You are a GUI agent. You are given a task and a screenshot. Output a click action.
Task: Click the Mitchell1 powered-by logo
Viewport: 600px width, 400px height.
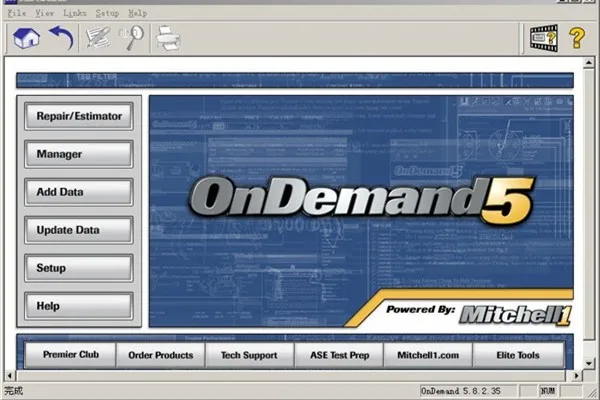pyautogui.click(x=515, y=315)
